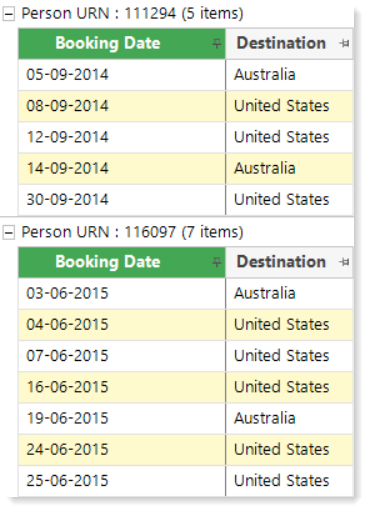Pin second group's Destination column
The height and width of the screenshot is (512, 369).
[x=344, y=262]
